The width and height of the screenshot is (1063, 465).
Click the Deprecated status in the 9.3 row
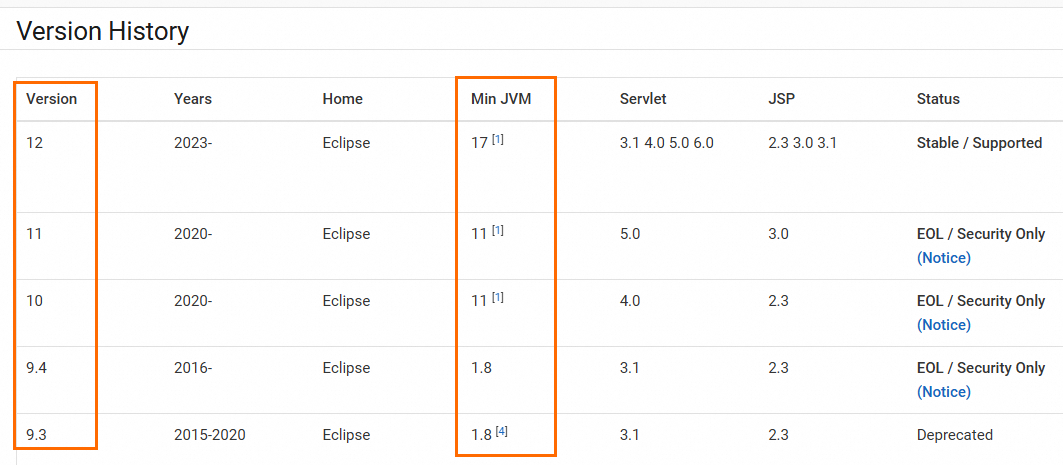coord(954,435)
